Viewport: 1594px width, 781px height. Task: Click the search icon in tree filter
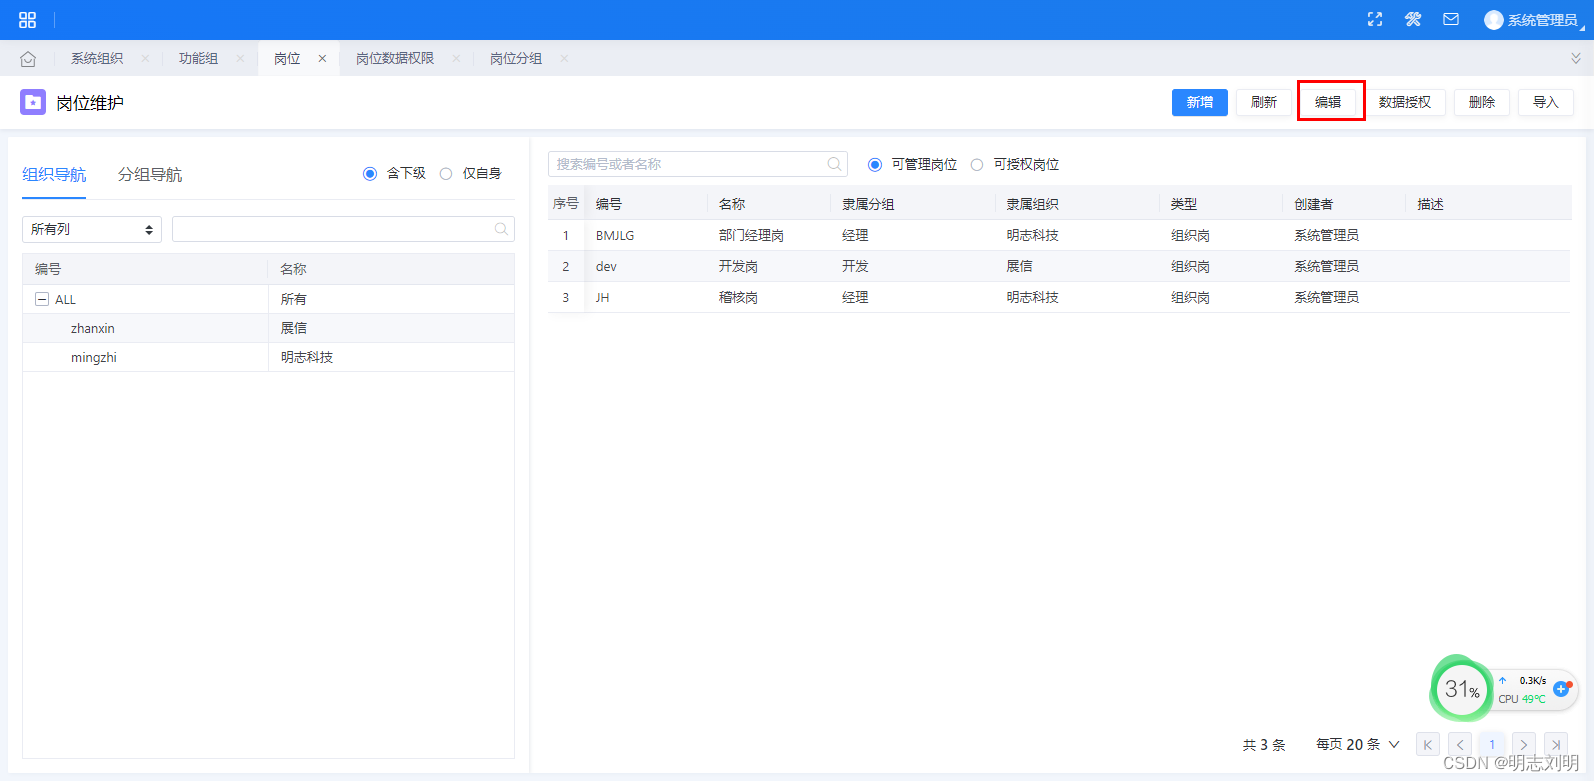click(x=501, y=229)
